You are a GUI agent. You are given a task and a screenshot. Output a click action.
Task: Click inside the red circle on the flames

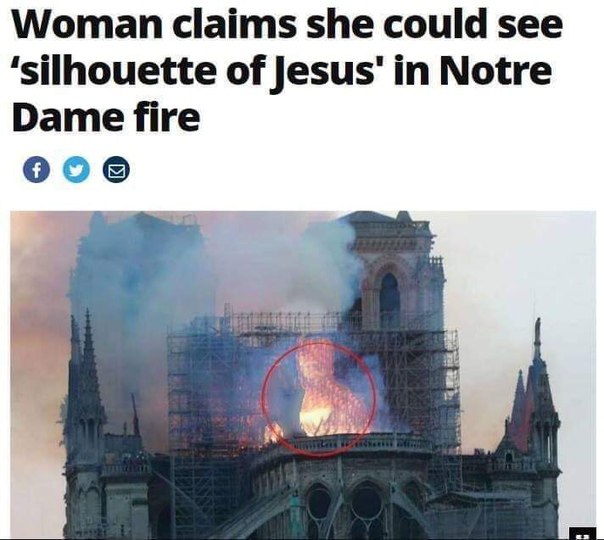click(x=319, y=399)
